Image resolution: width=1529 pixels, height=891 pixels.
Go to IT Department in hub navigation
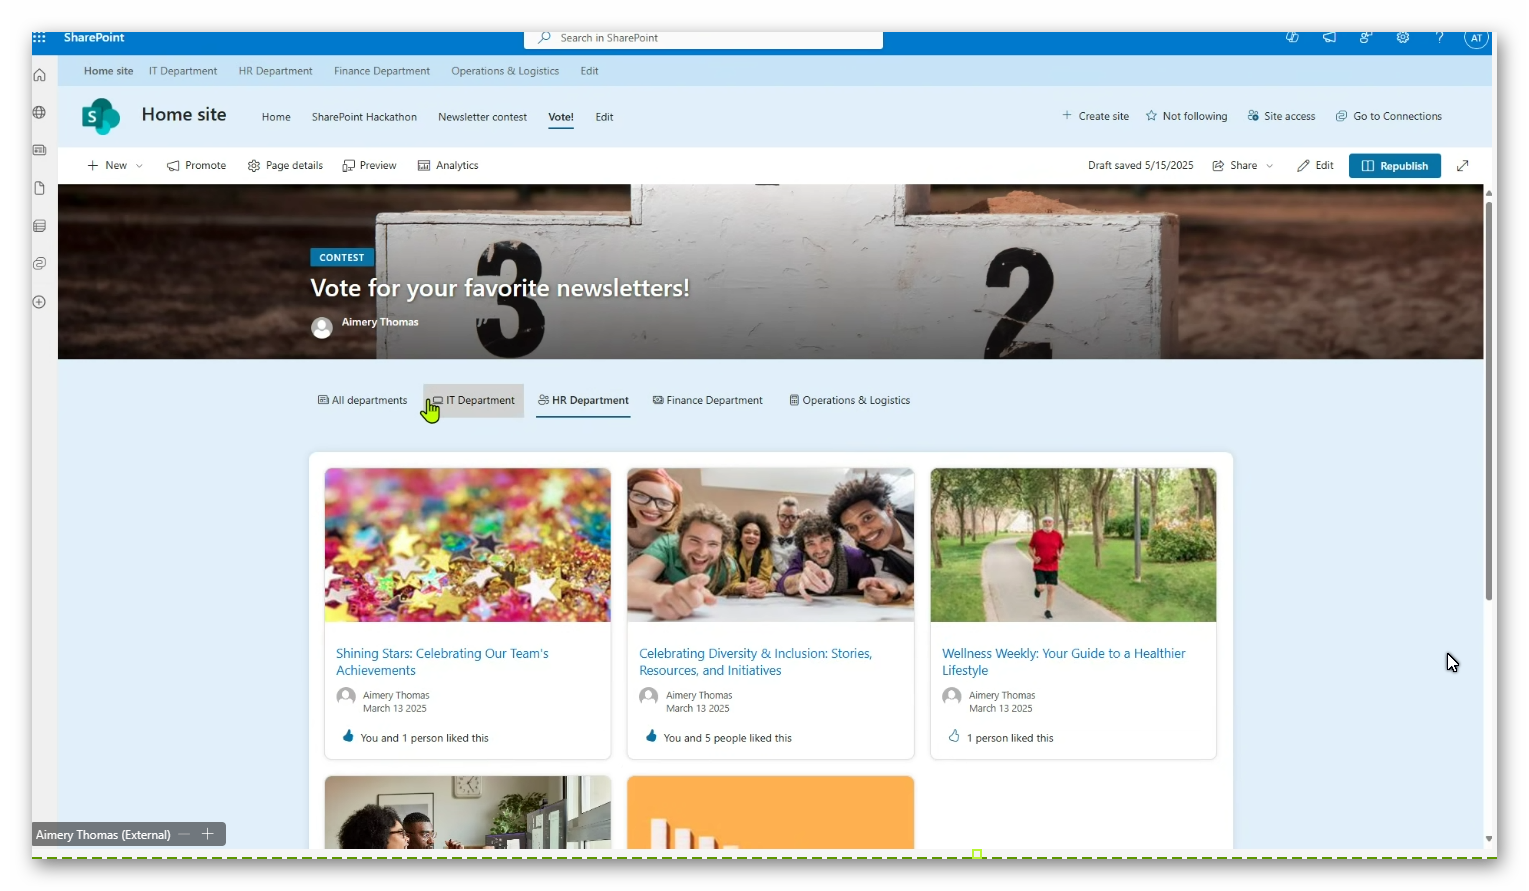(183, 71)
